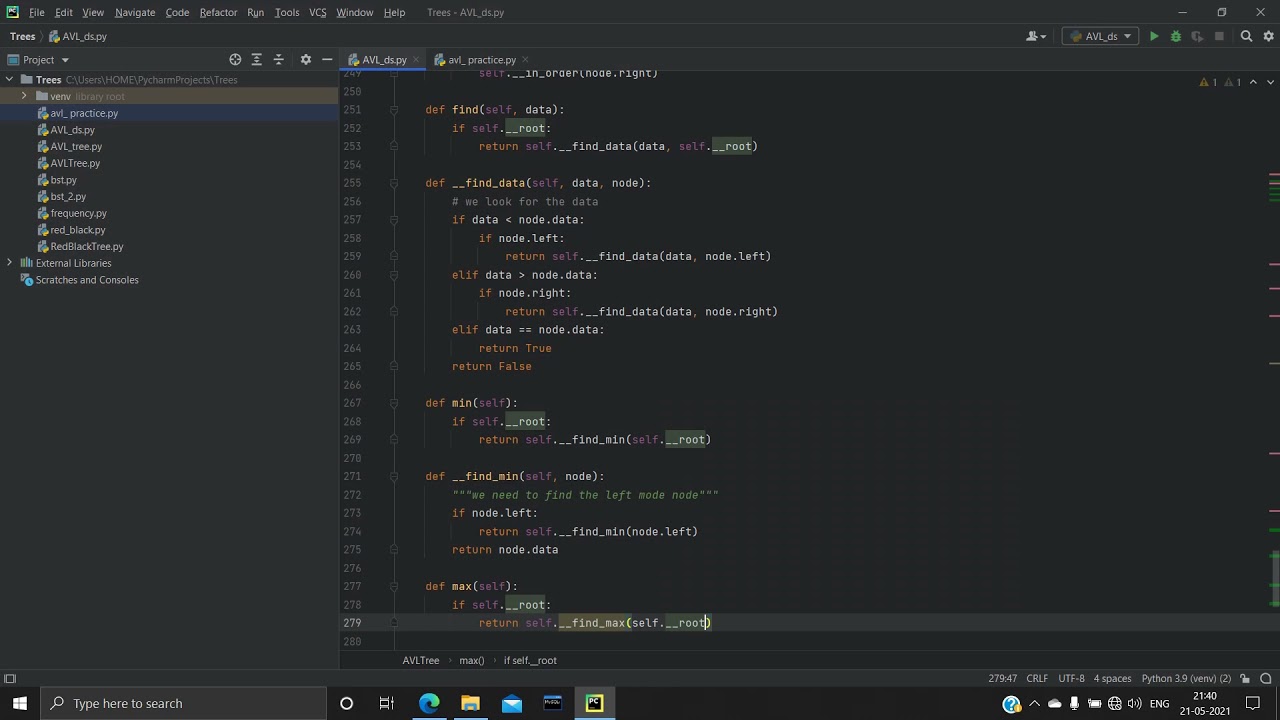The image size is (1280, 720).
Task: Open the Navigate menu
Action: 135,12
